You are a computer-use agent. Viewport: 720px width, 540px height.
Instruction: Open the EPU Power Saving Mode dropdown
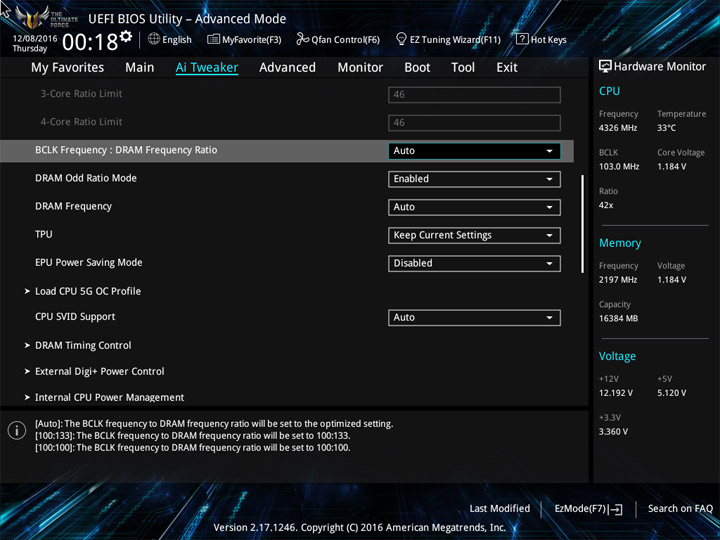(474, 264)
